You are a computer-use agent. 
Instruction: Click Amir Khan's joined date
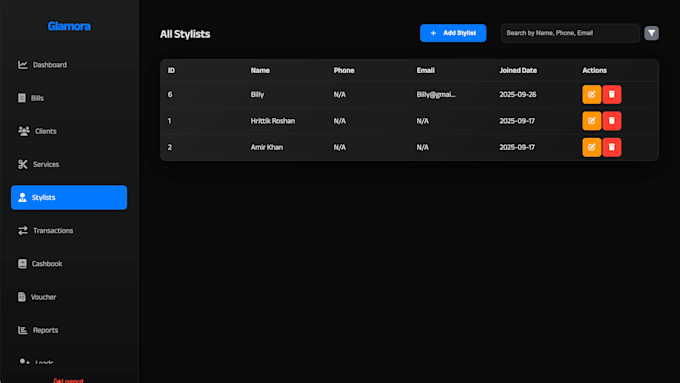pos(517,147)
